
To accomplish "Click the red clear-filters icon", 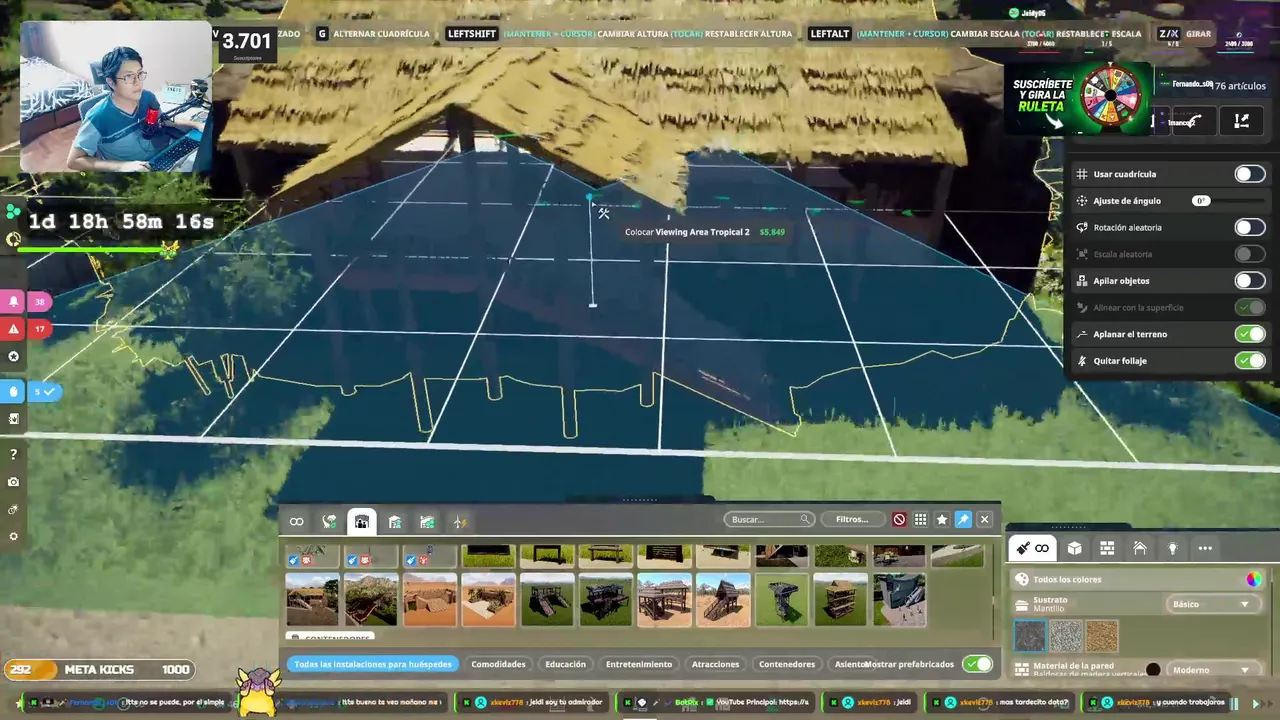I will coord(899,519).
